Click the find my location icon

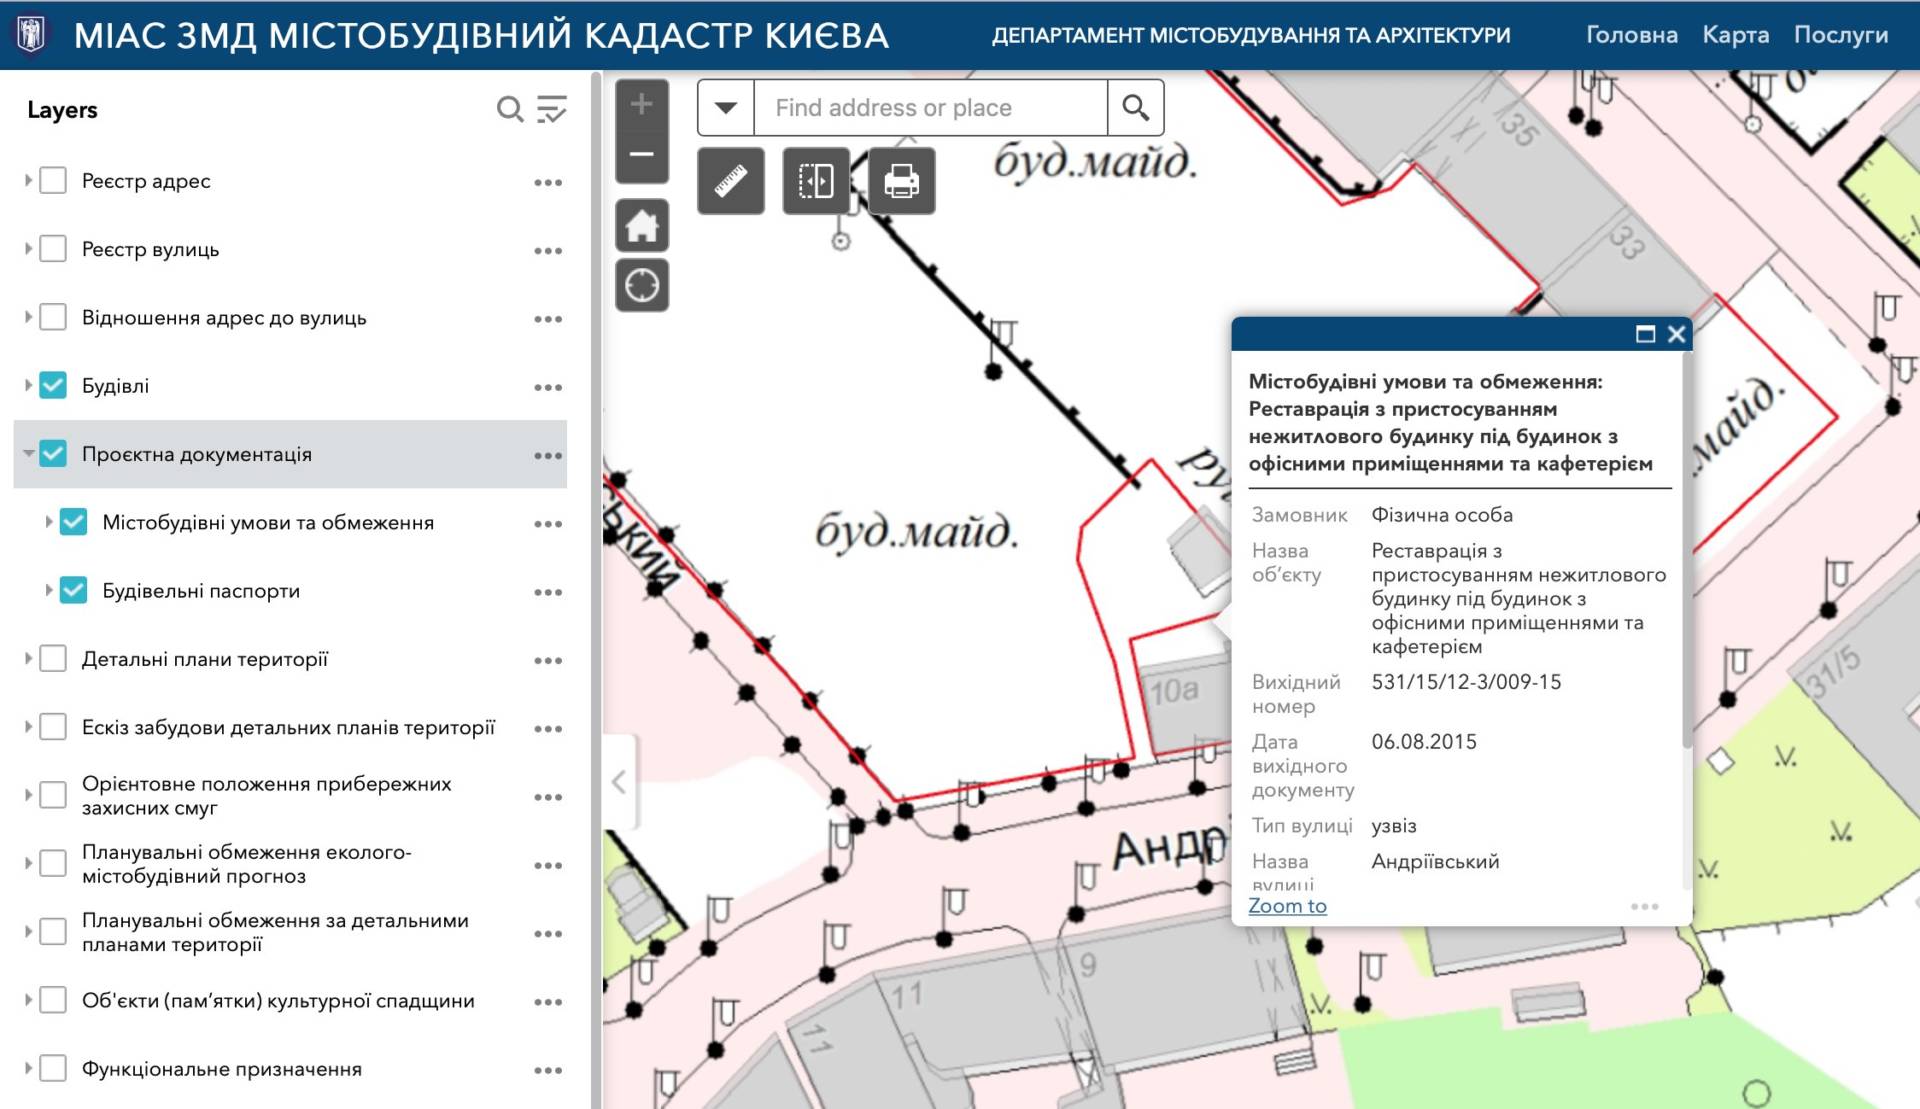642,286
